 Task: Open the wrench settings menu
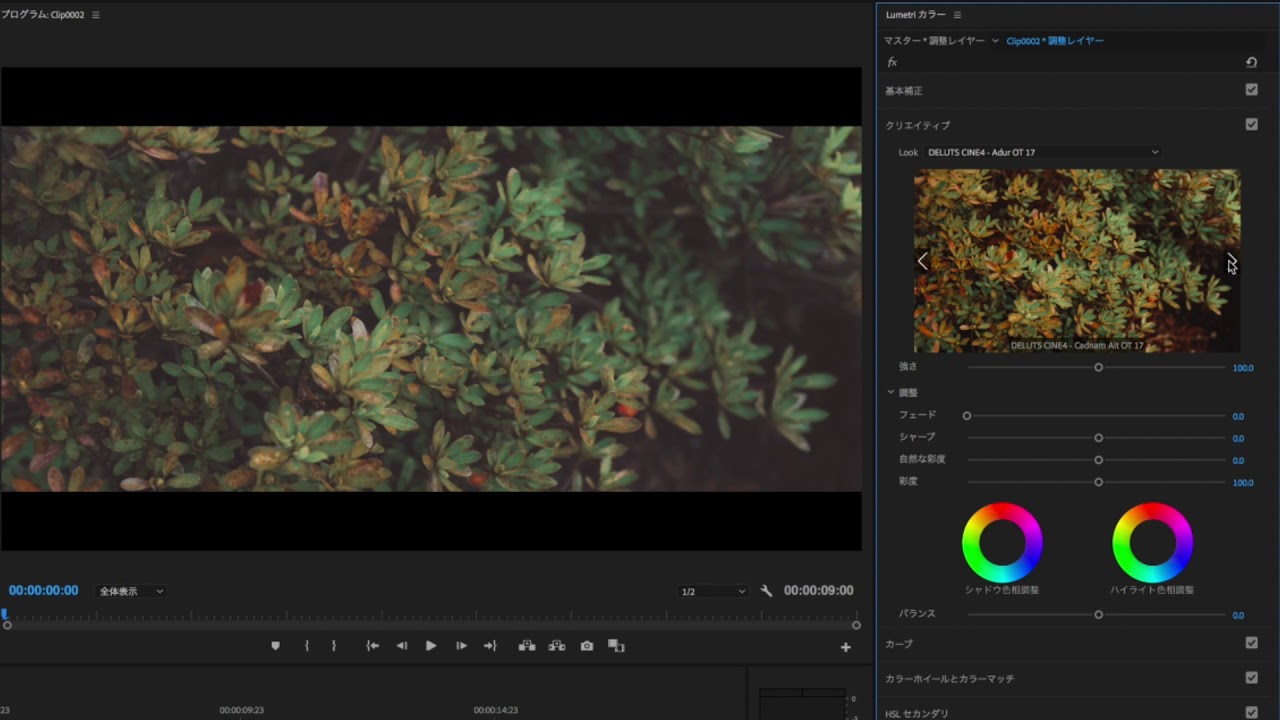click(x=766, y=591)
